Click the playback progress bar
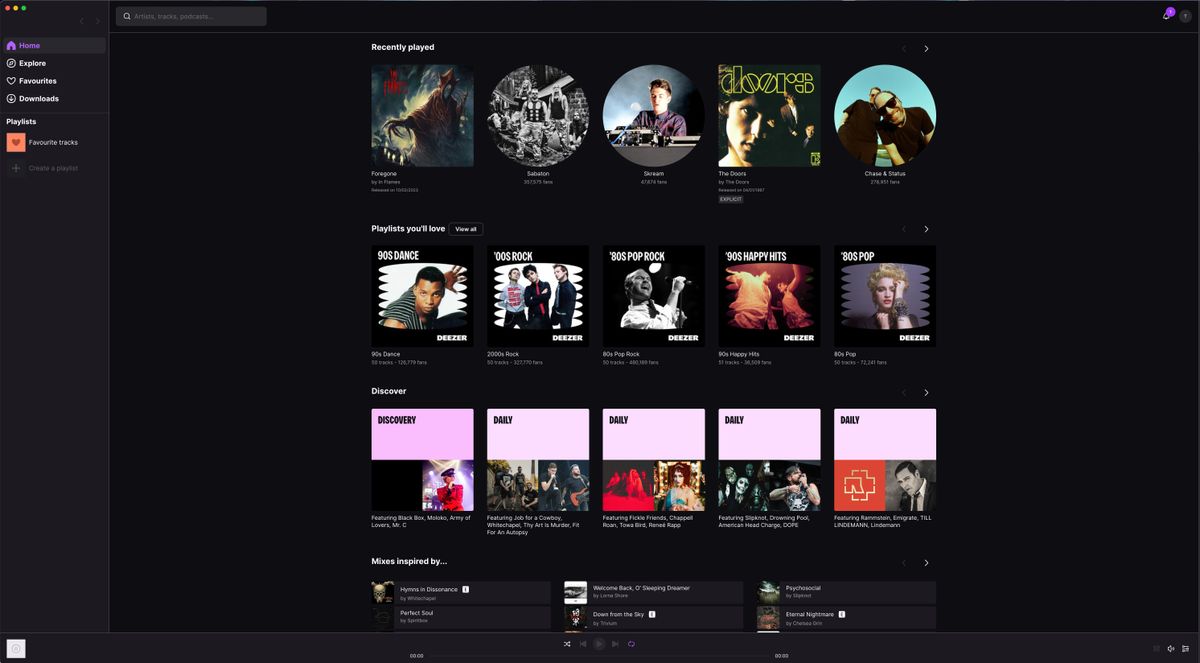This screenshot has width=1200, height=663. [598, 655]
